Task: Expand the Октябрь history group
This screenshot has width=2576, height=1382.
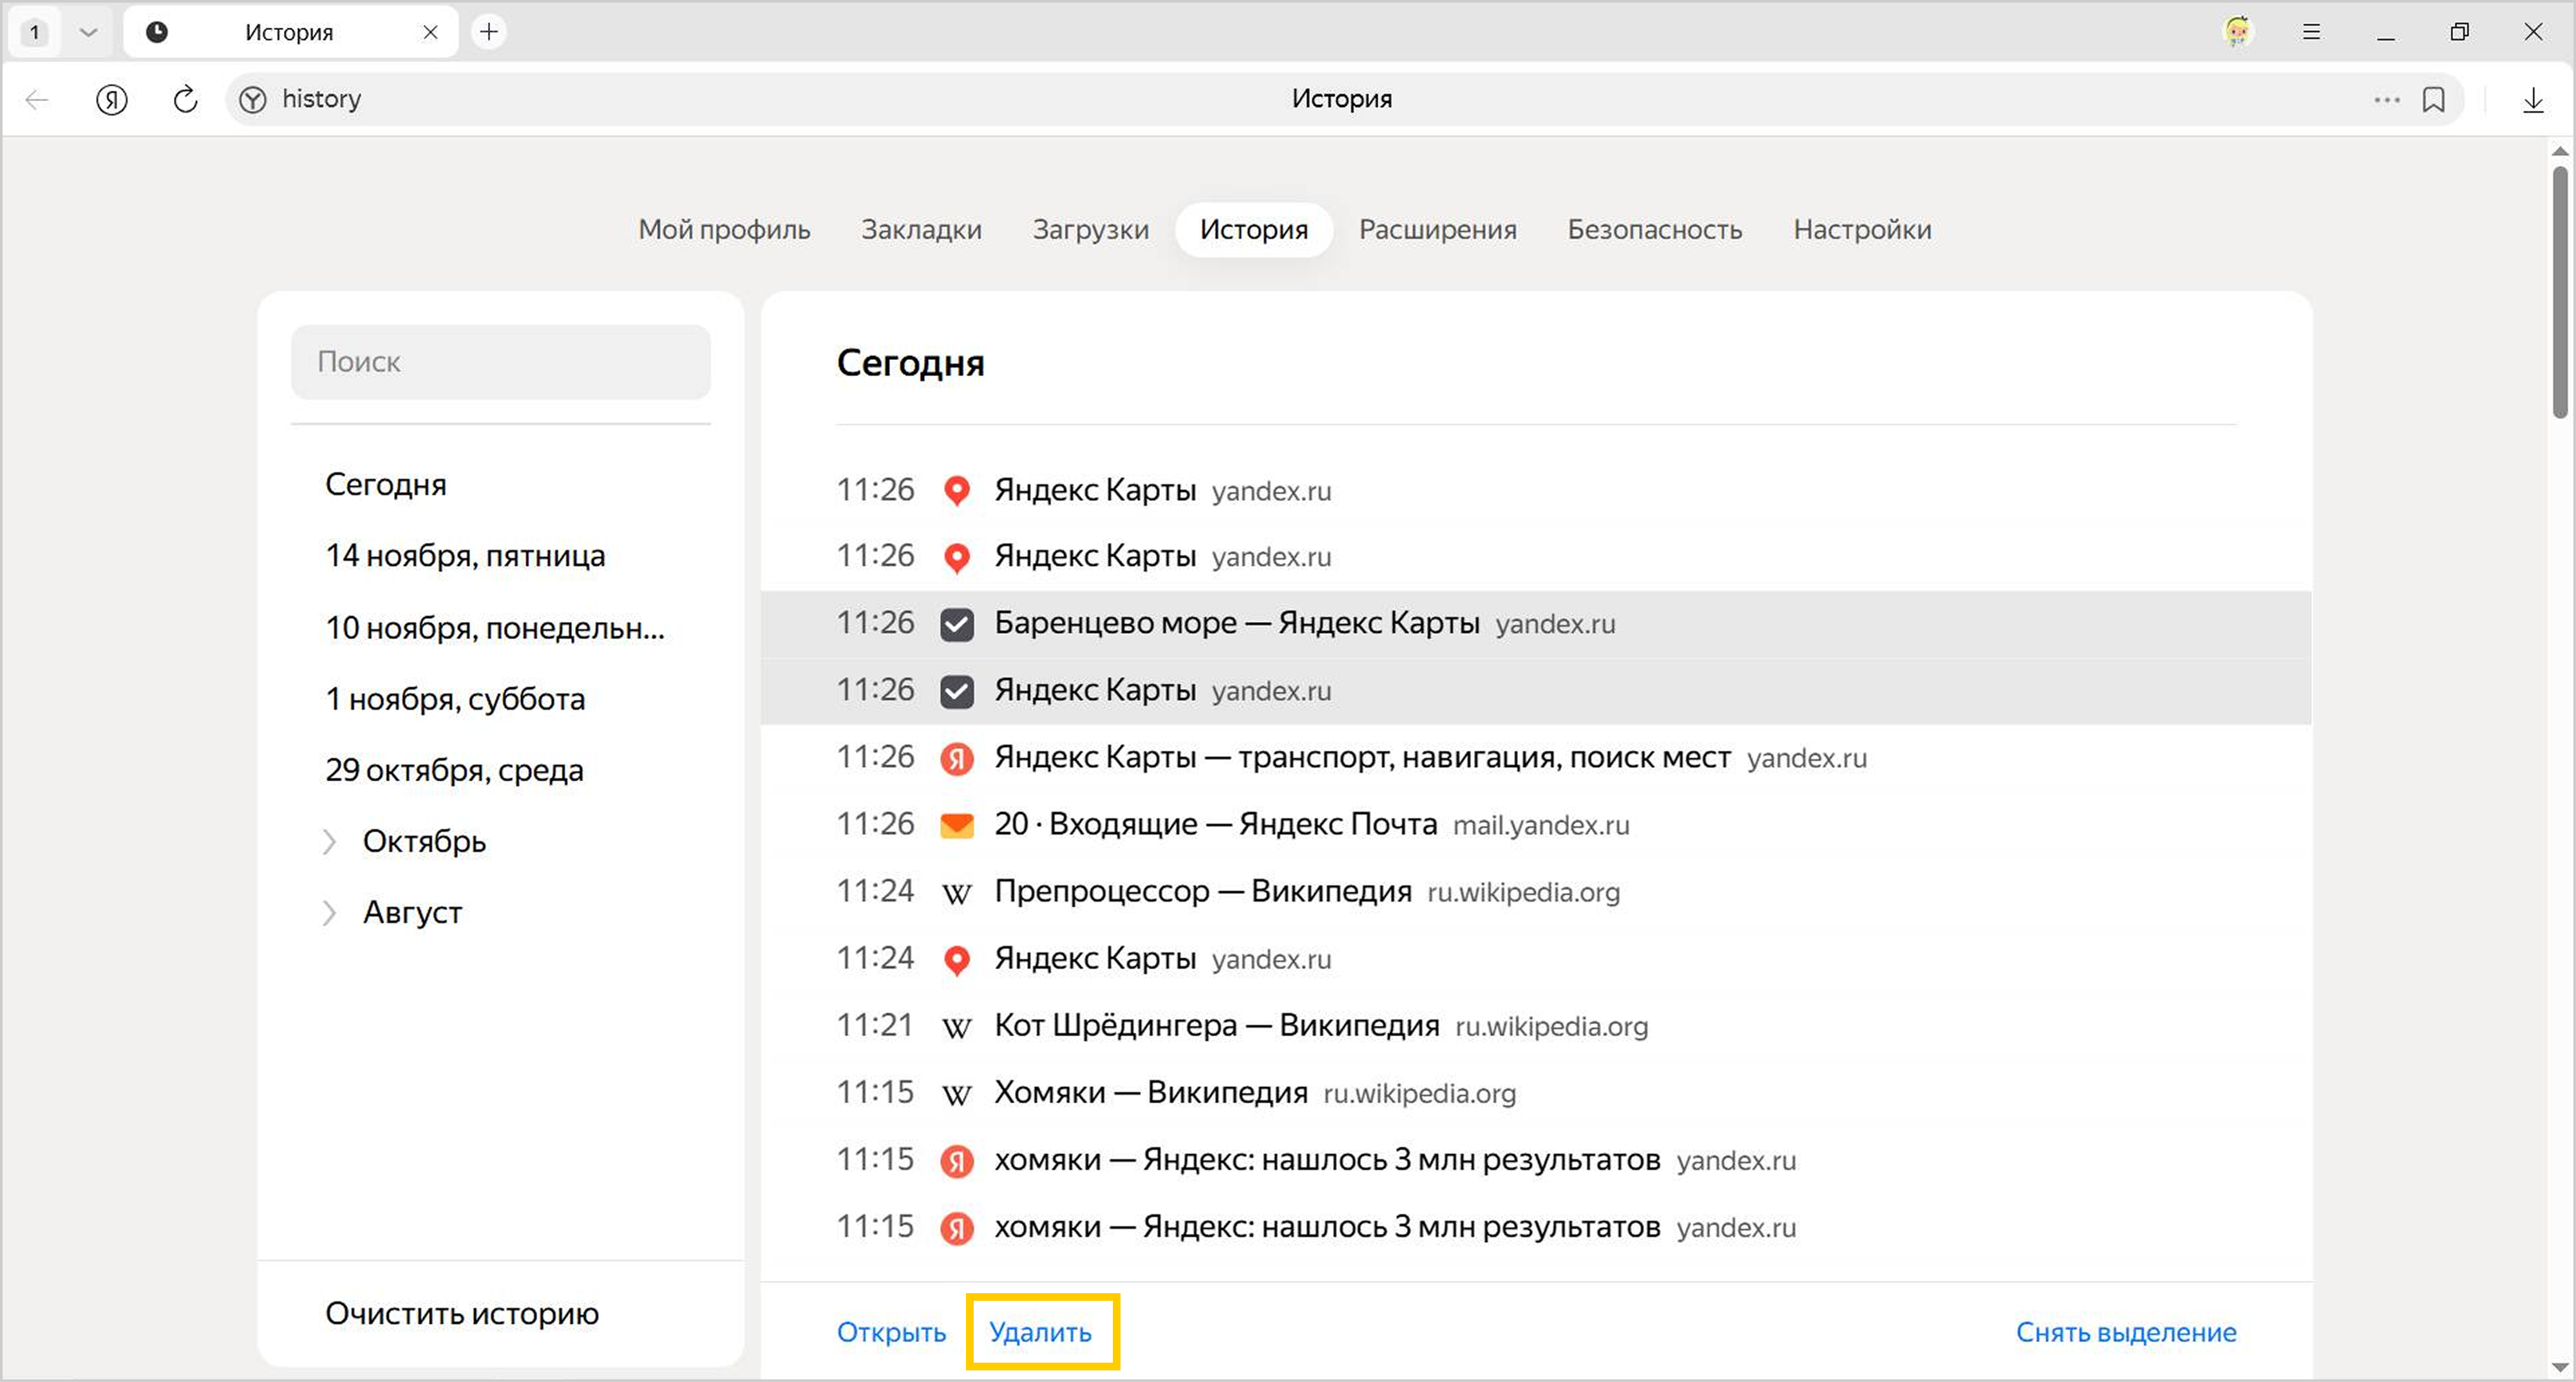Action: [329, 841]
